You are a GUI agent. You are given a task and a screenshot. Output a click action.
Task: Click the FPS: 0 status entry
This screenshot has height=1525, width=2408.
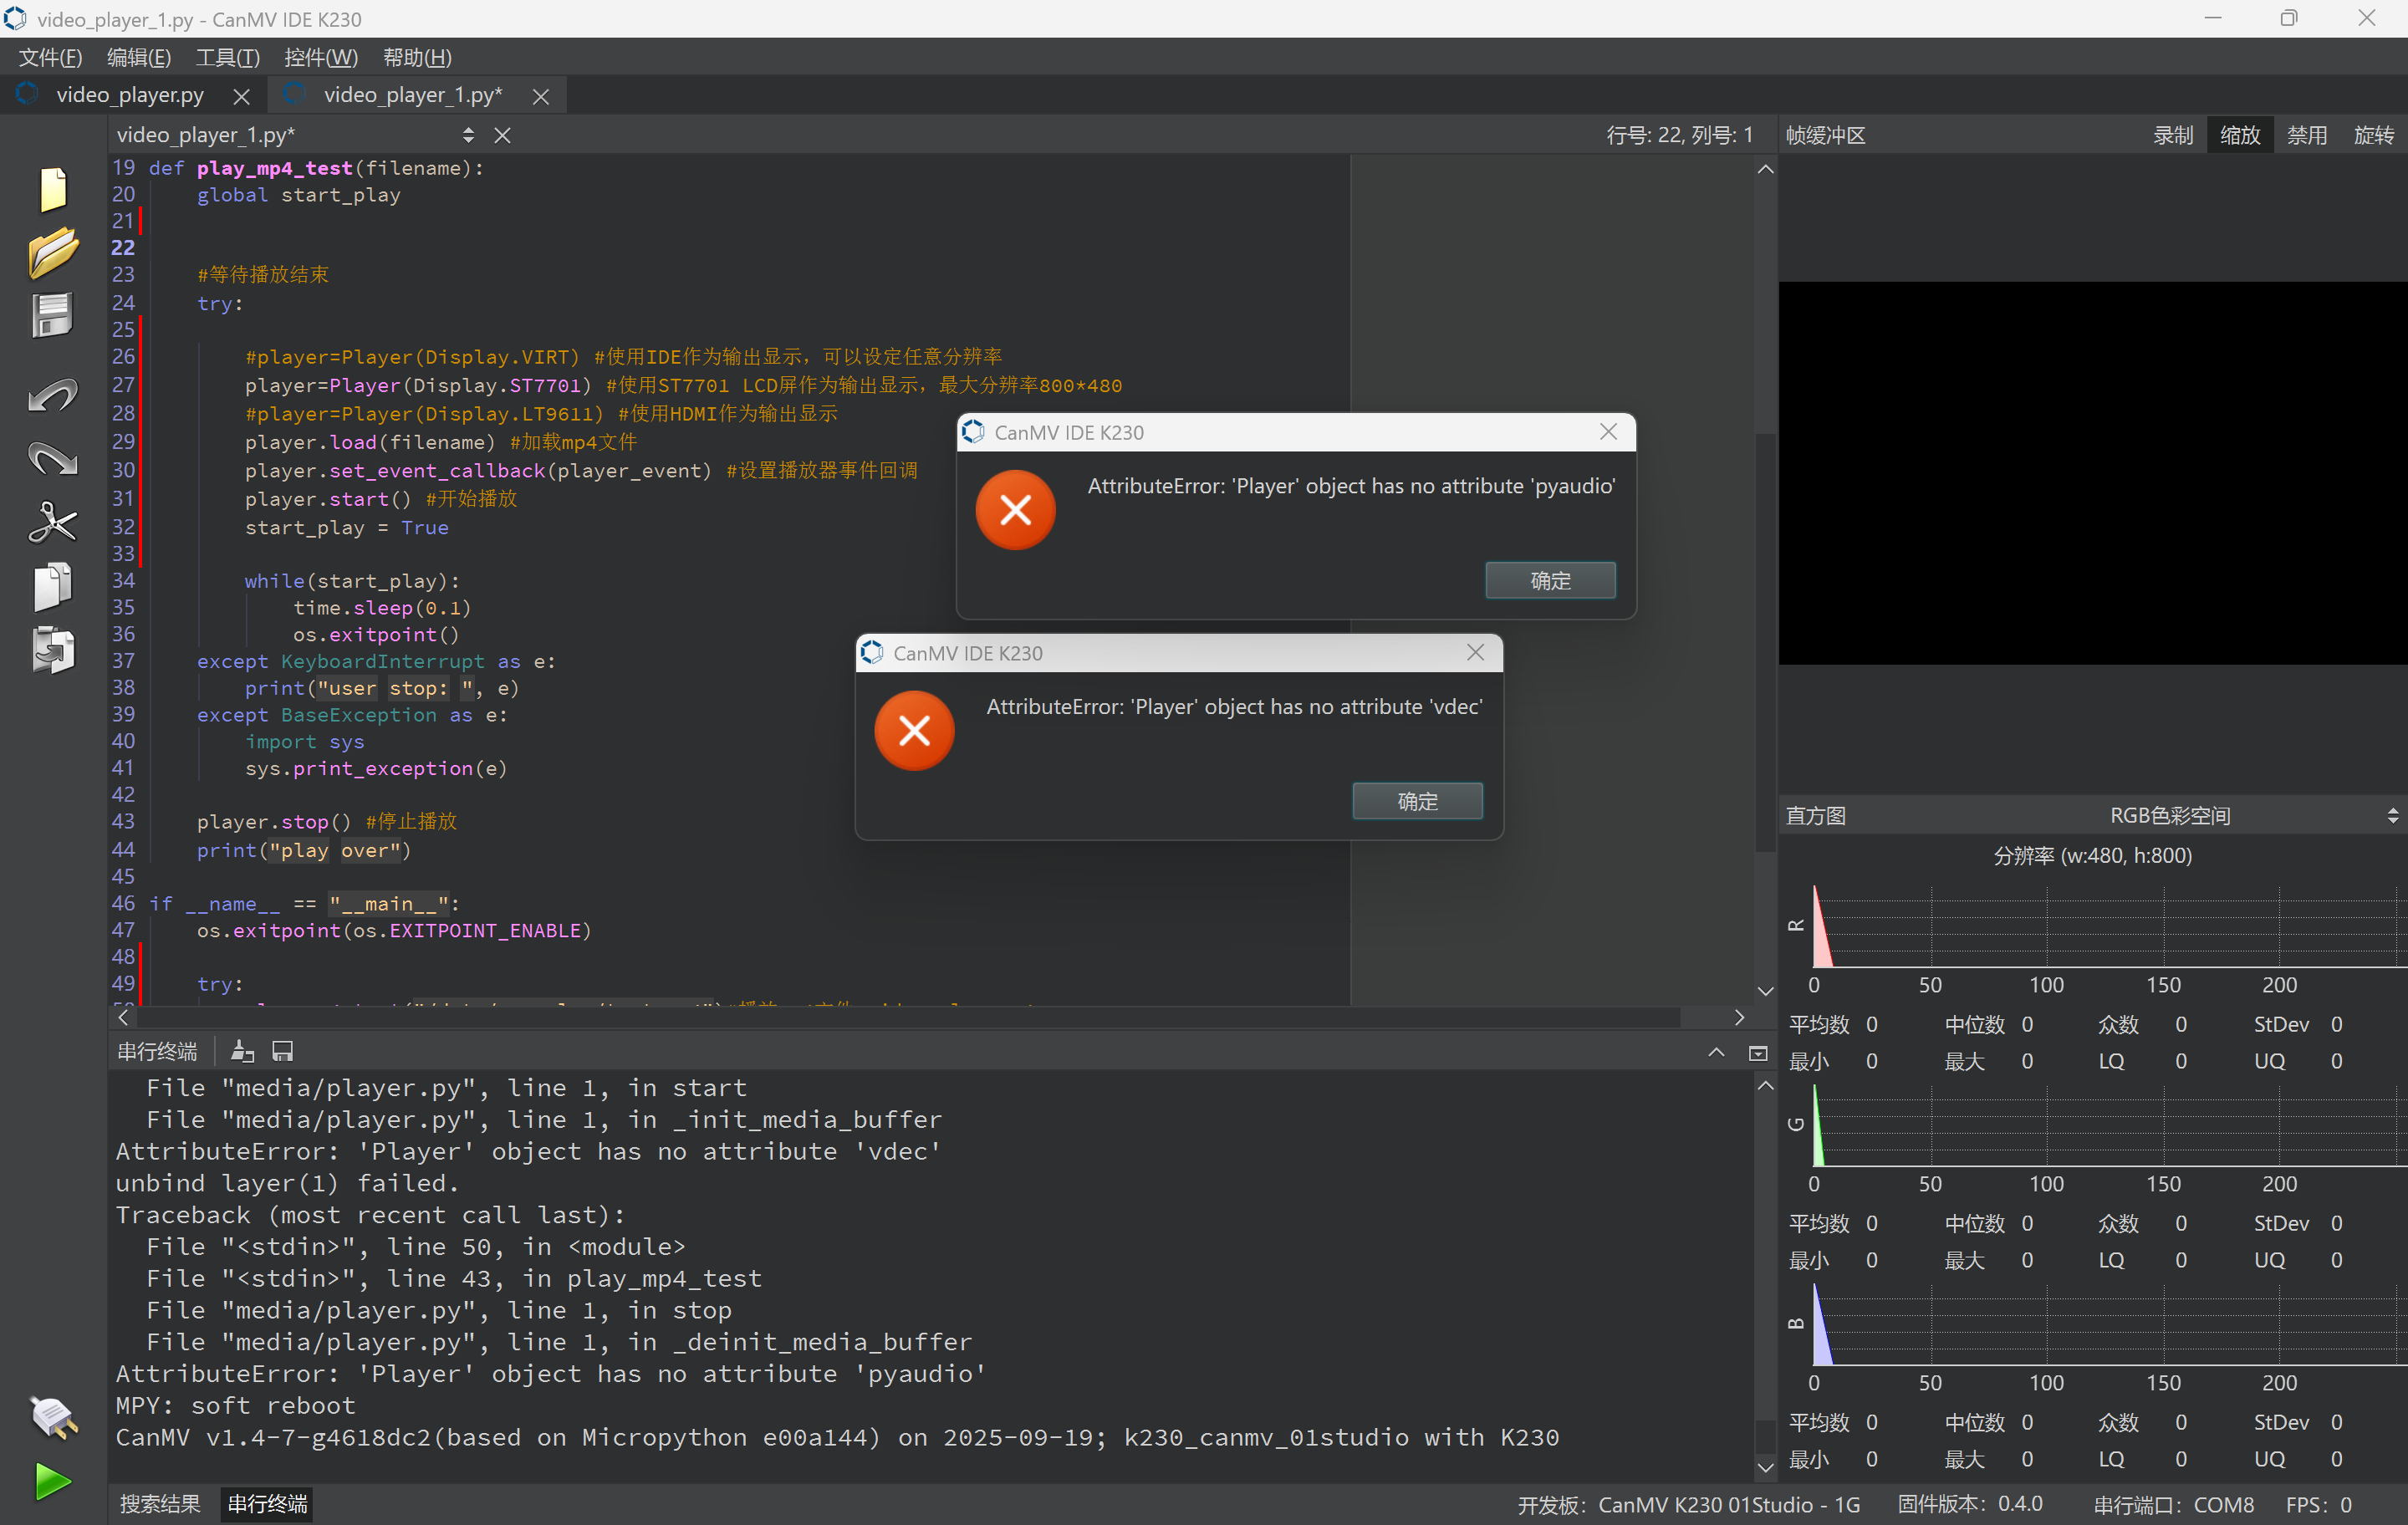(x=2318, y=1504)
